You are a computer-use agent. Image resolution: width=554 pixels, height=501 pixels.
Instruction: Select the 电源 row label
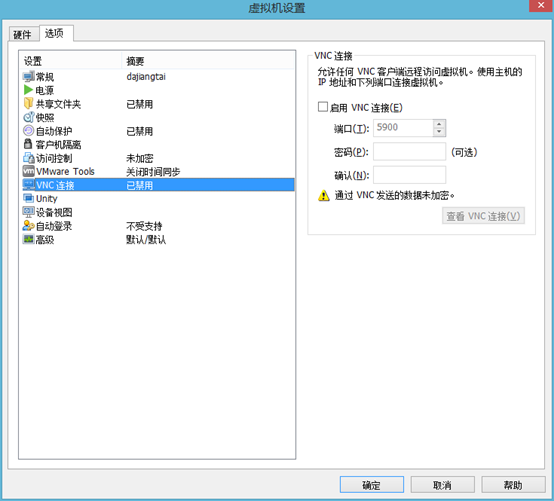[x=45, y=90]
